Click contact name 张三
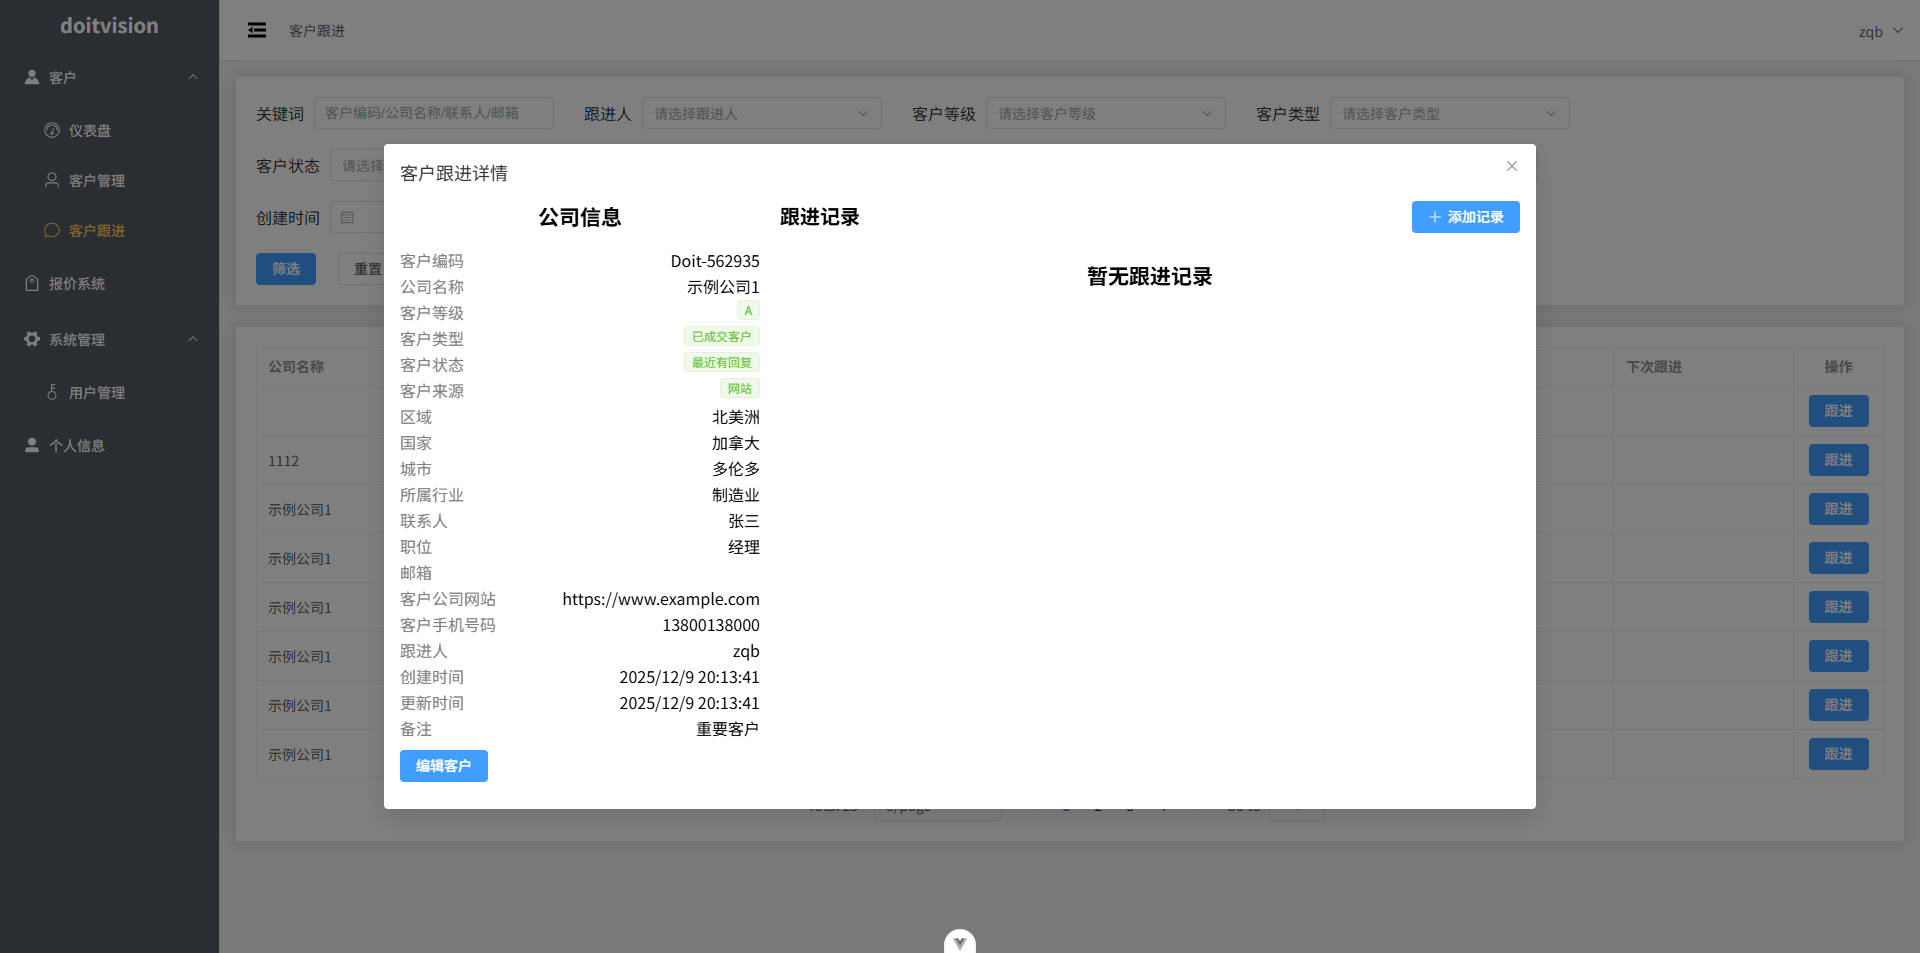This screenshot has width=1920, height=953. coord(743,521)
